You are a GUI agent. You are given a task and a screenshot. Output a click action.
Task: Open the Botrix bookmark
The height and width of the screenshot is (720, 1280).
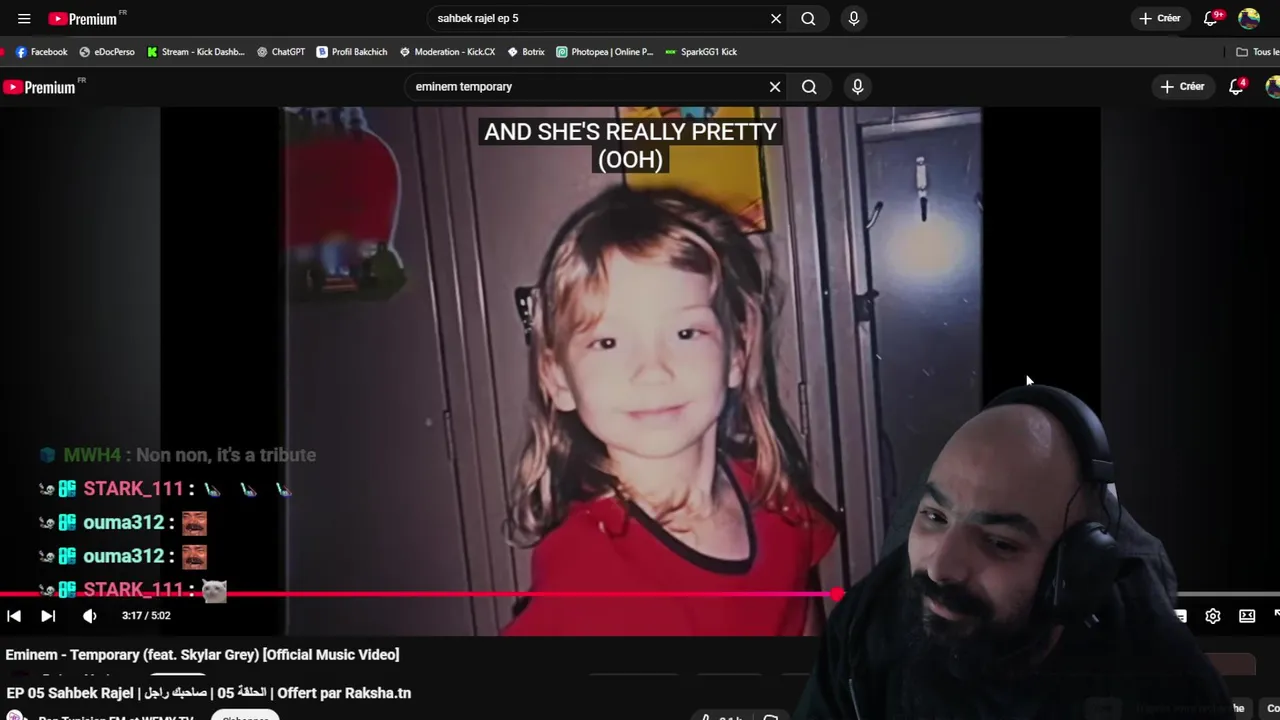click(526, 52)
